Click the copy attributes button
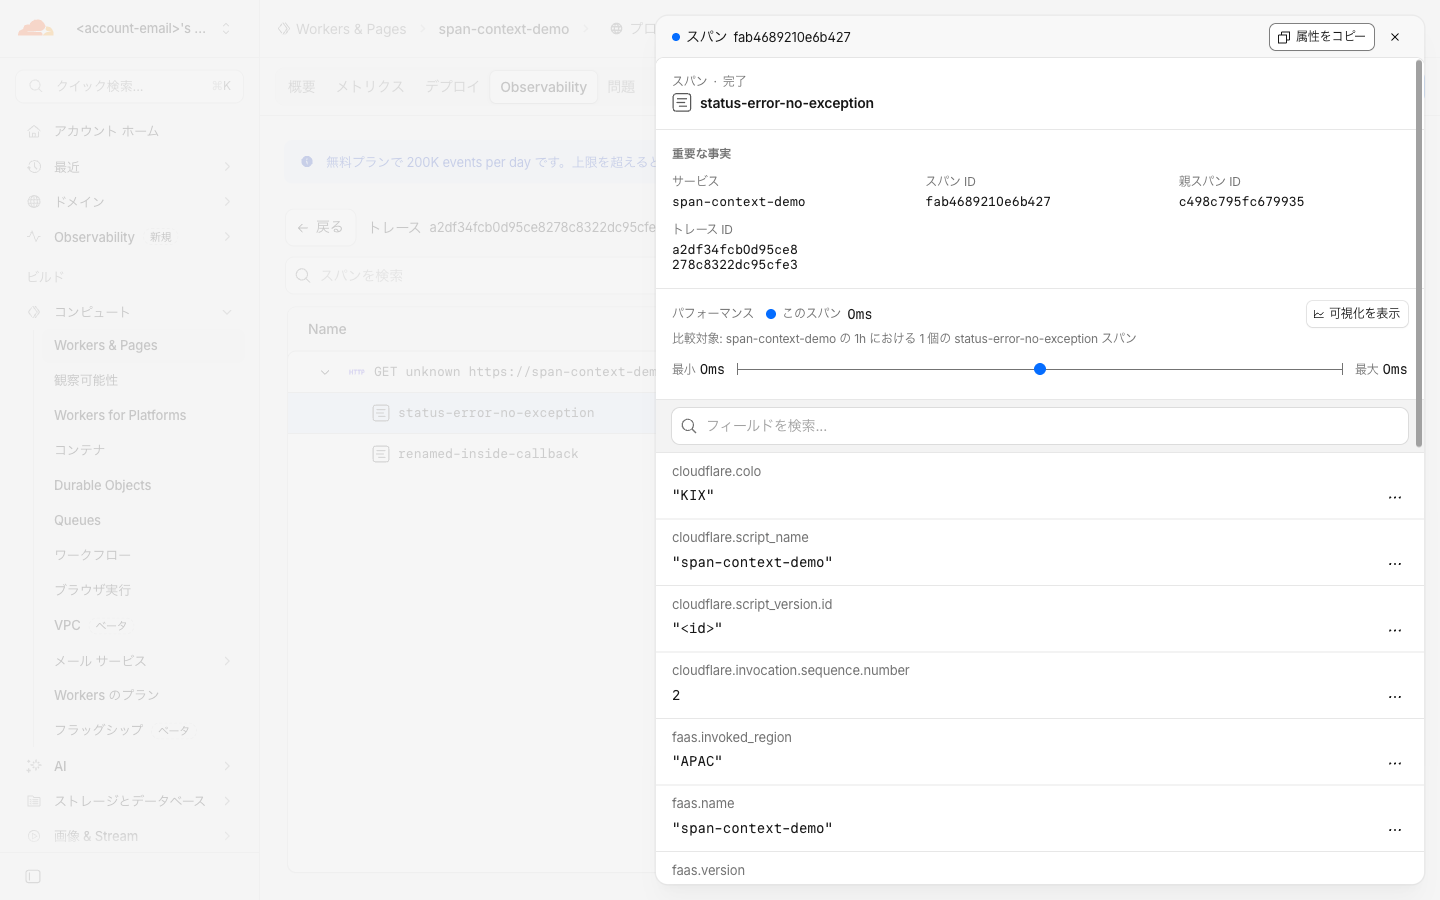 click(x=1321, y=37)
